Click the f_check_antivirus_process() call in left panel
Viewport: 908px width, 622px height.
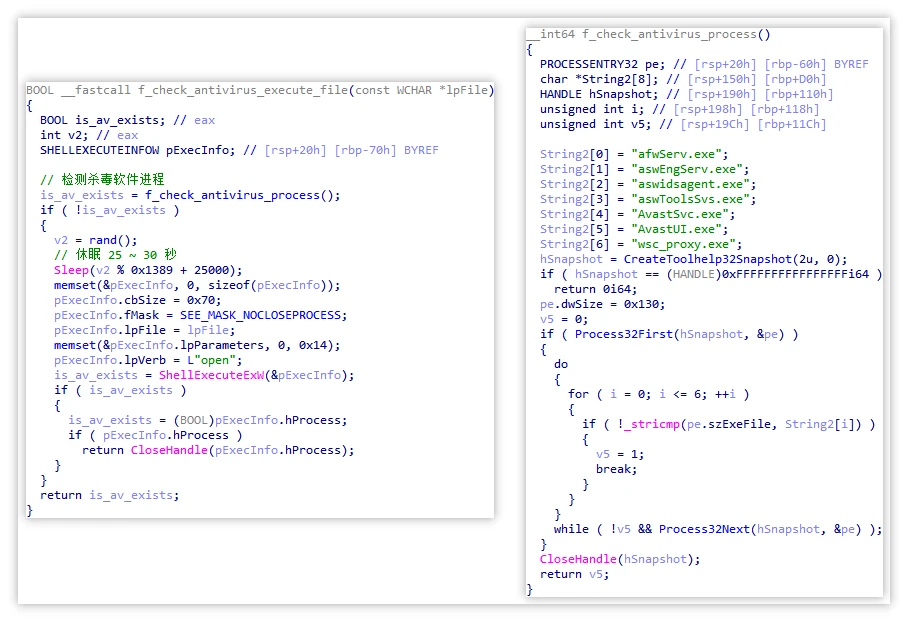pos(243,195)
